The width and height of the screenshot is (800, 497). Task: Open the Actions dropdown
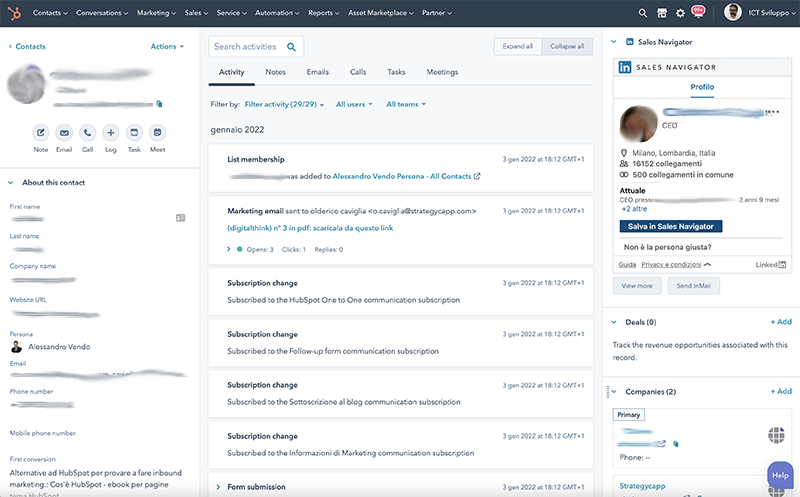coord(167,46)
